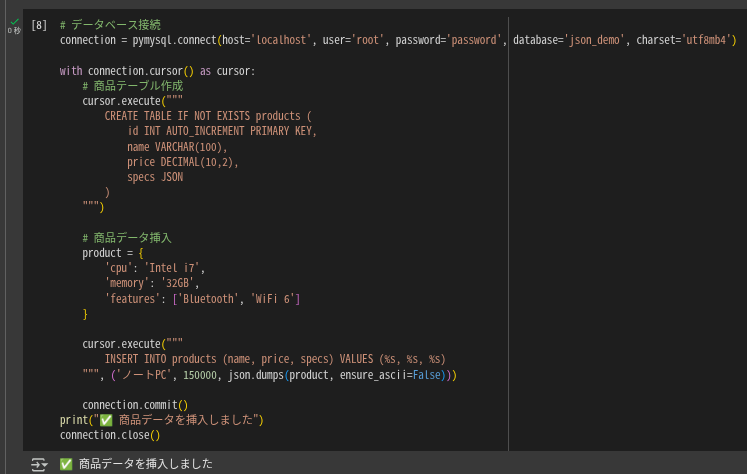Click the 'cpu': 'Intel i7' entry
Screen dimensions: 747x474
(x=155, y=268)
